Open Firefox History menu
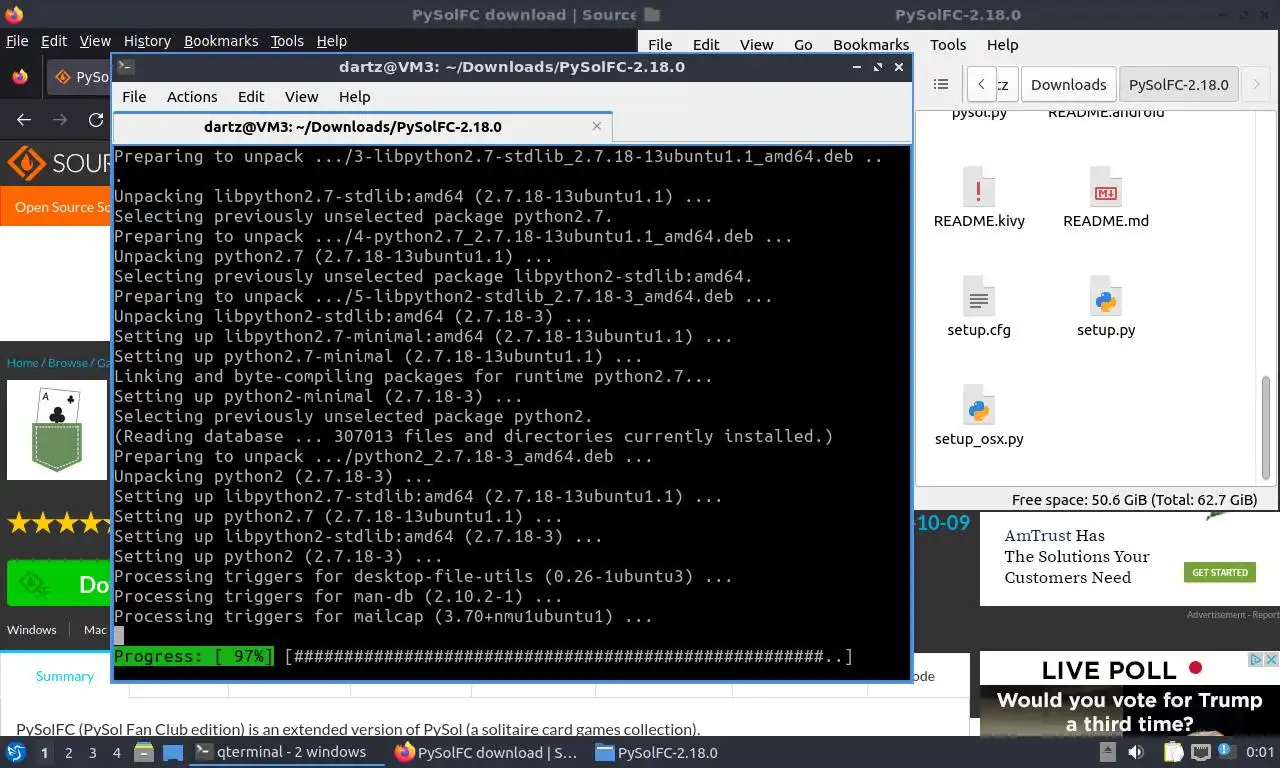1280x768 pixels. pyautogui.click(x=147, y=41)
